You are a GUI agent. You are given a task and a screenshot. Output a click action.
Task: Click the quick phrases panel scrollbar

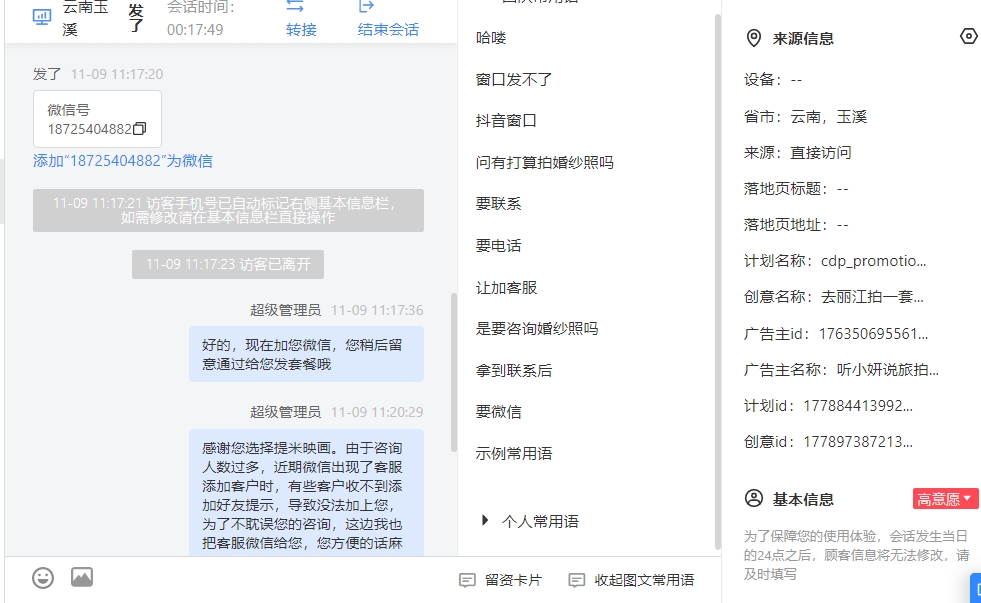pos(718,281)
